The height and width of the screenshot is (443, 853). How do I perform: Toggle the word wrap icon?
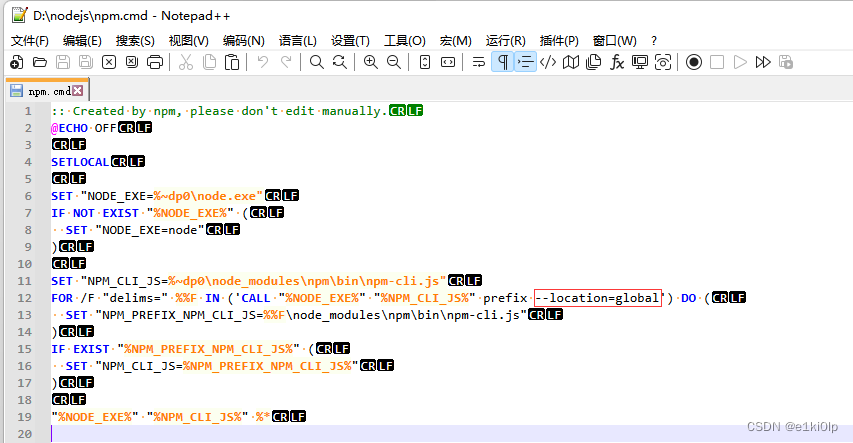click(x=479, y=63)
